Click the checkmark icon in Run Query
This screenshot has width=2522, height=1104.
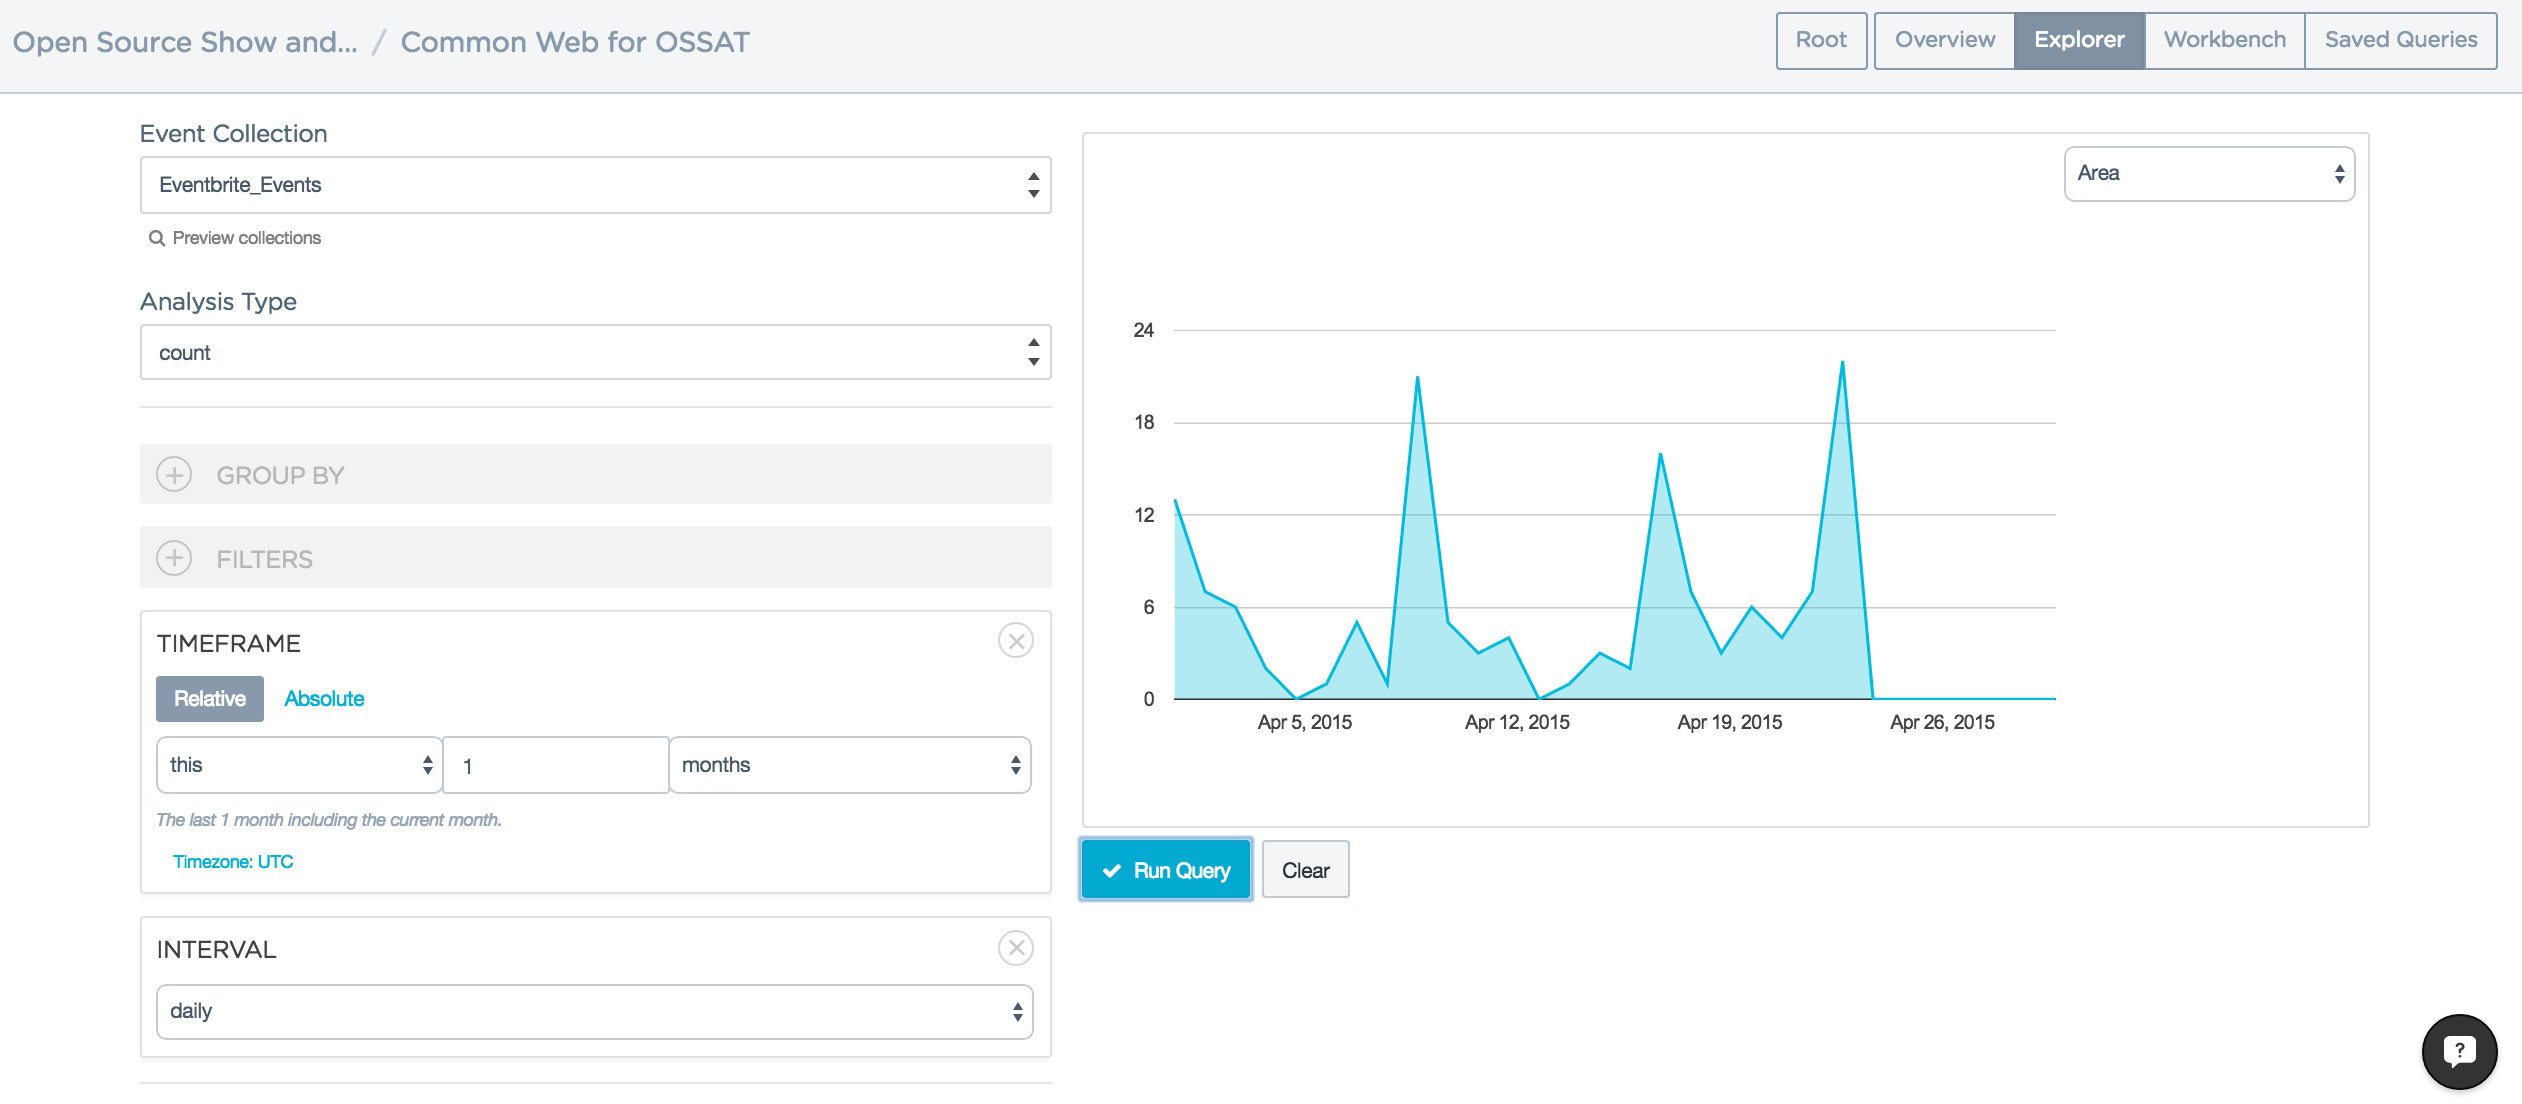pyautogui.click(x=1112, y=871)
